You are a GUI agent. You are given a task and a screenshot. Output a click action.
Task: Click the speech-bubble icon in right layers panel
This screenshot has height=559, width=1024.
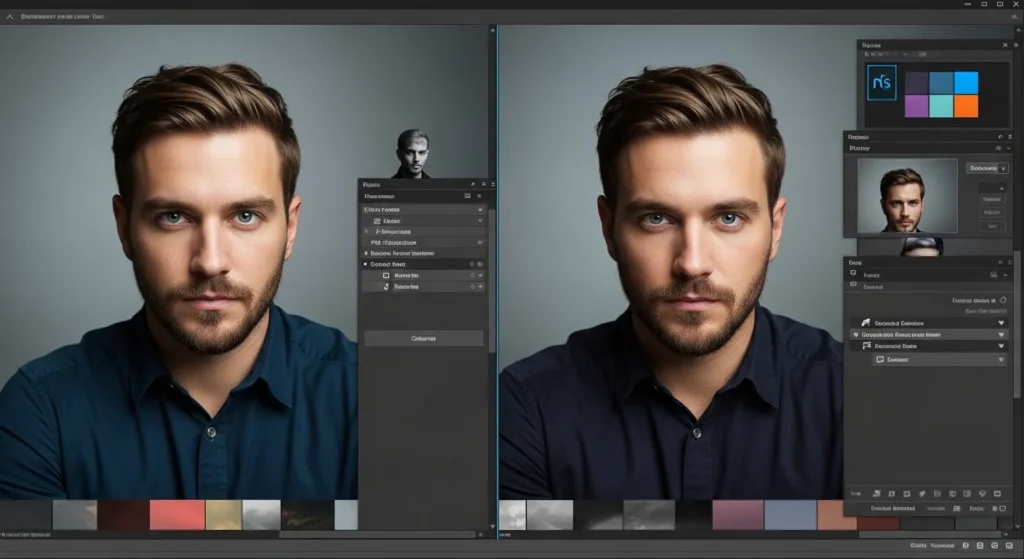(879, 359)
